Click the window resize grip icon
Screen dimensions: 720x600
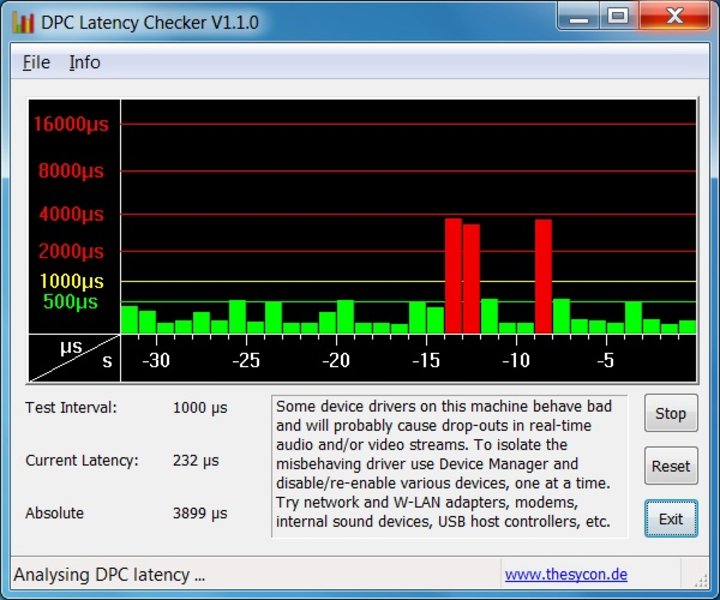coord(701,580)
